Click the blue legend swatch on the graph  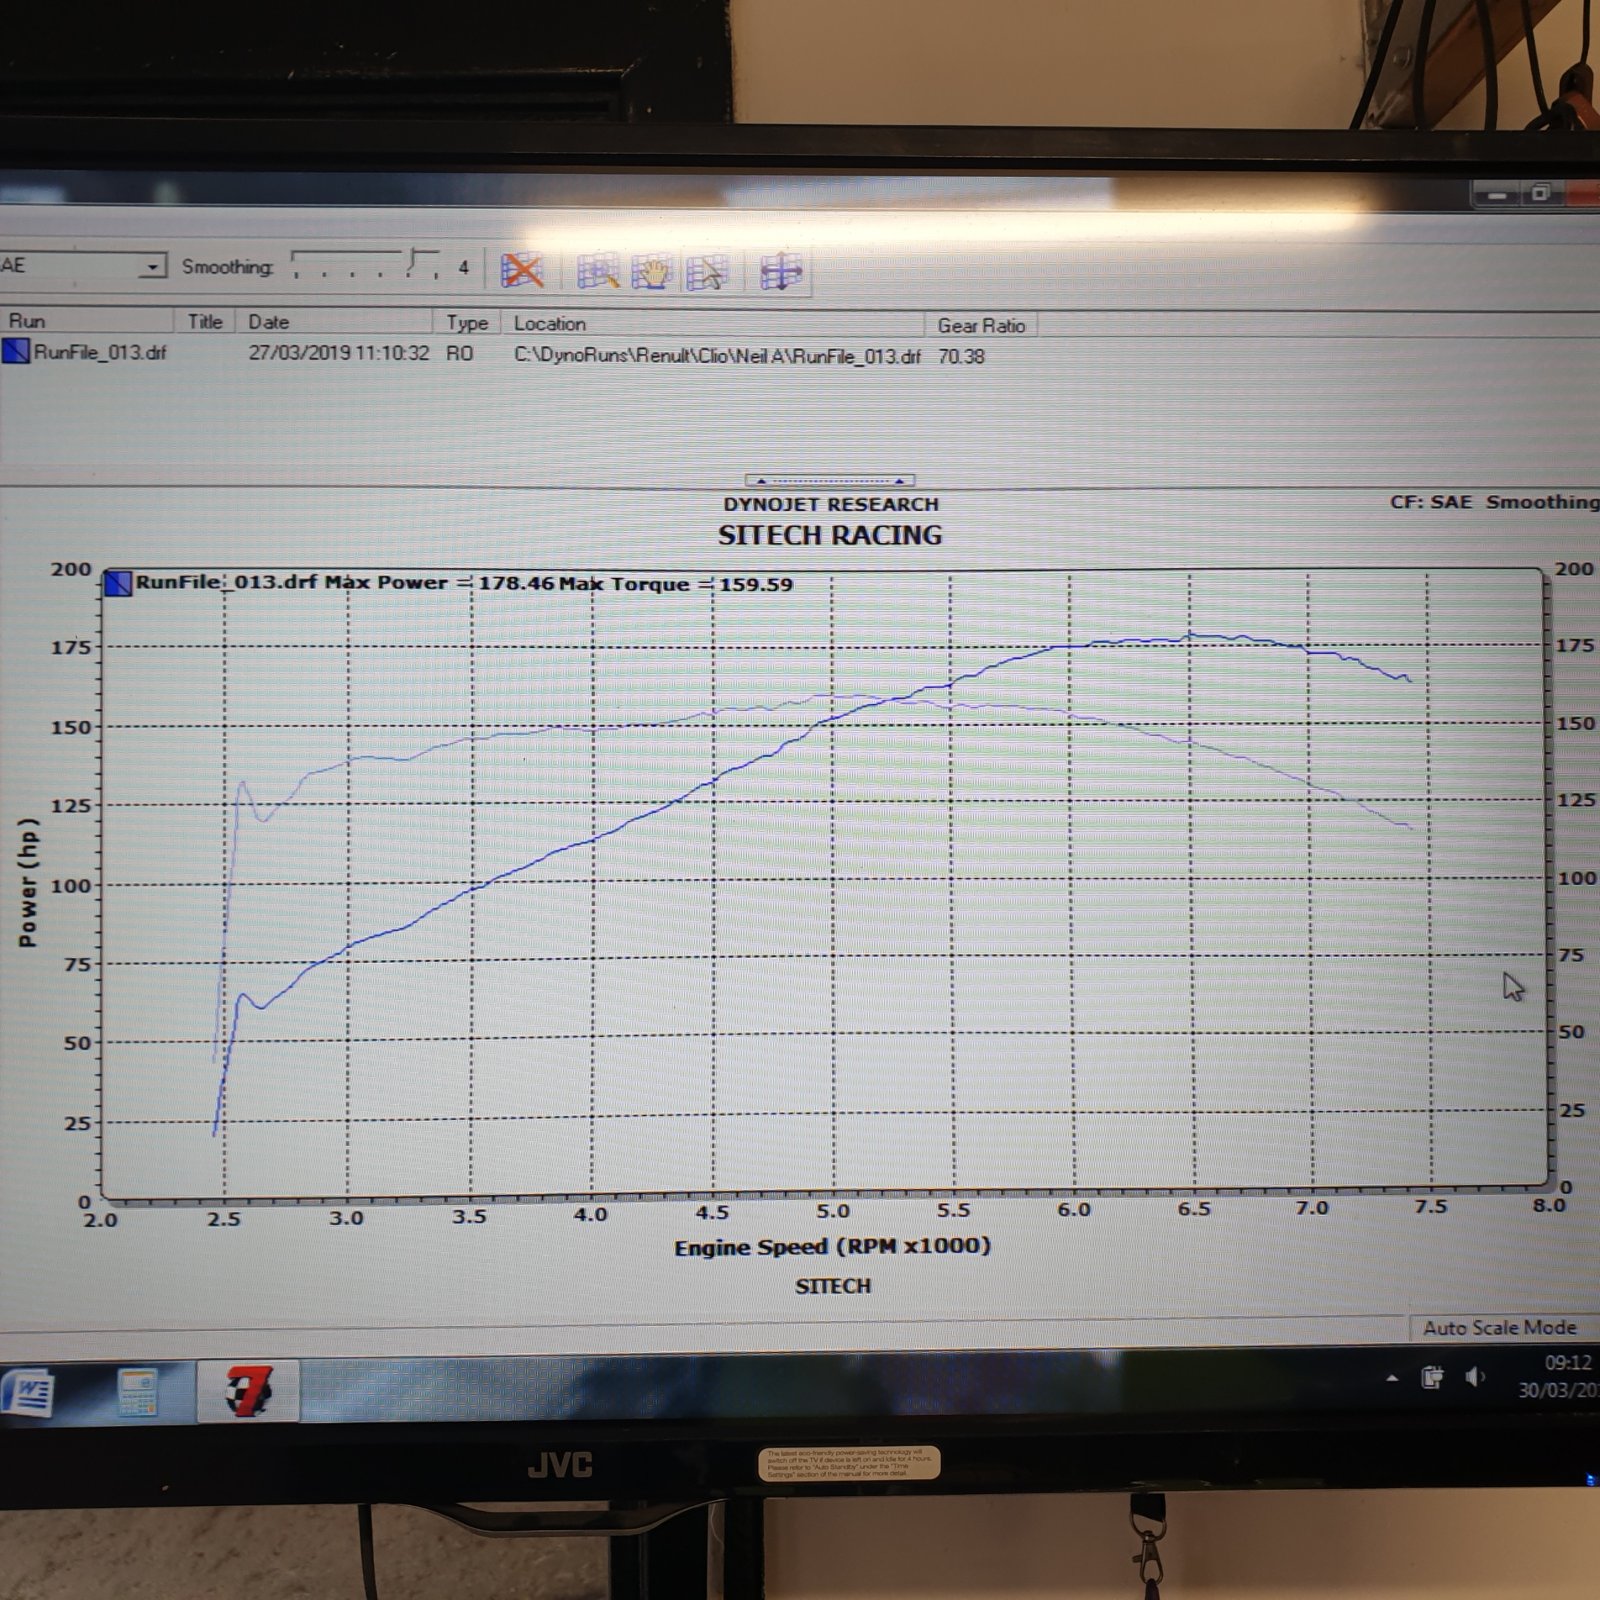[x=118, y=583]
